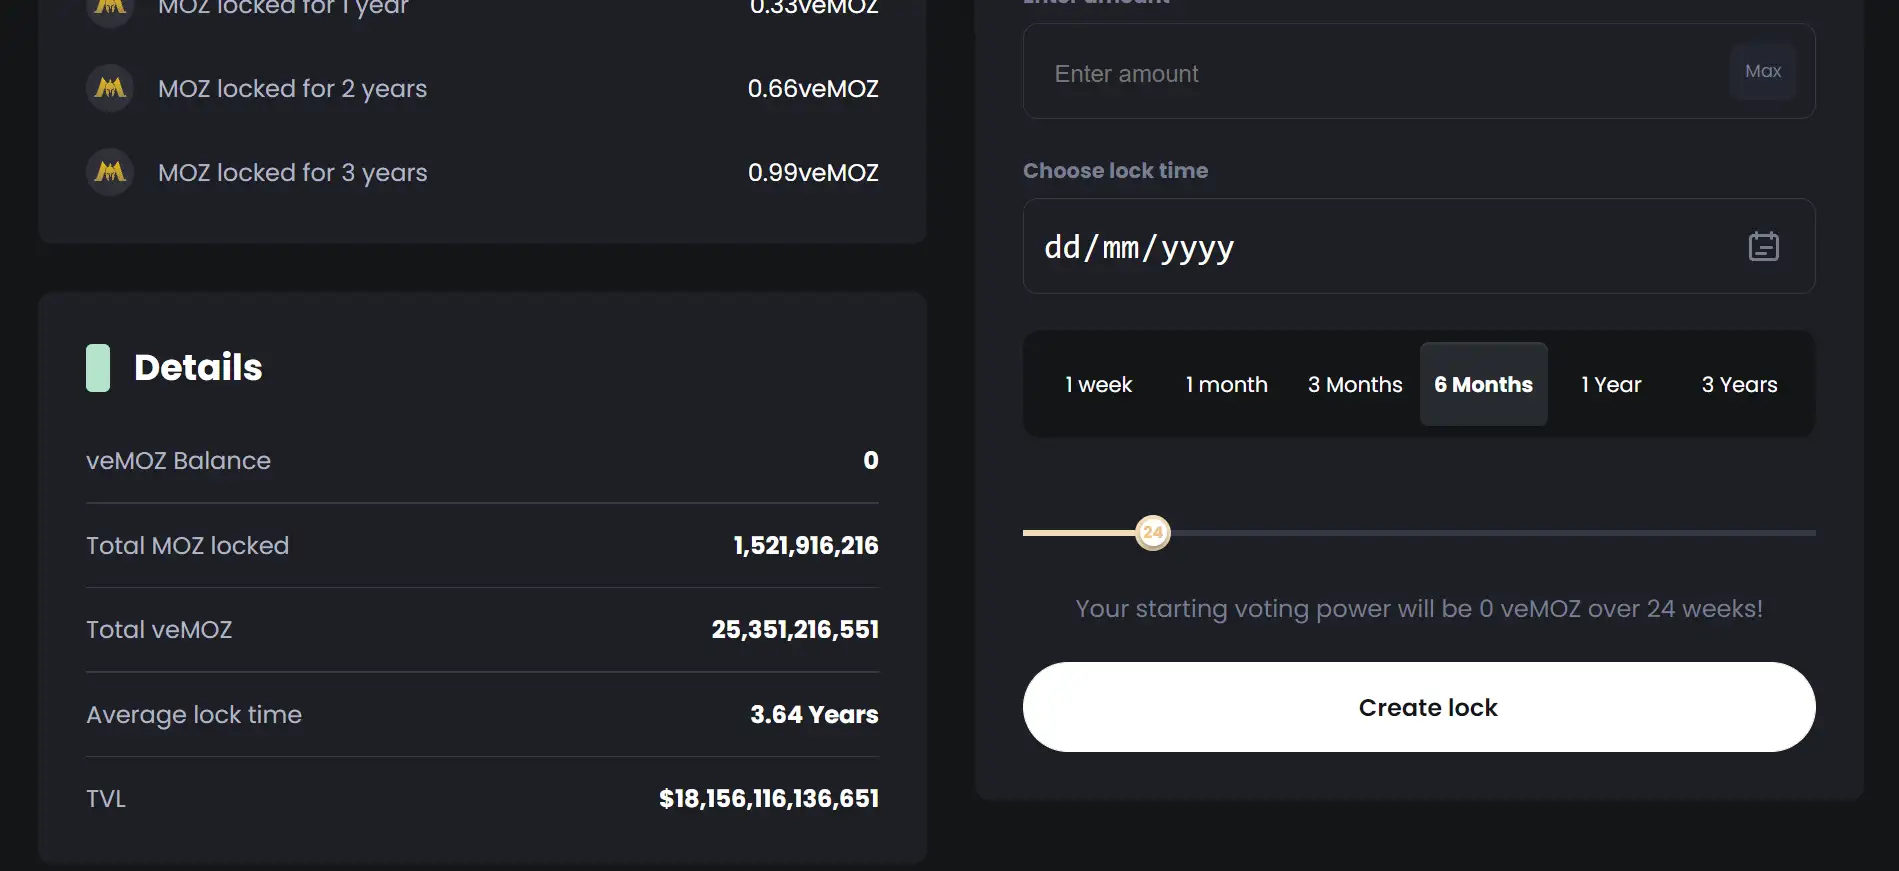Click the Average lock time value
The width and height of the screenshot is (1899, 871).
pos(814,715)
